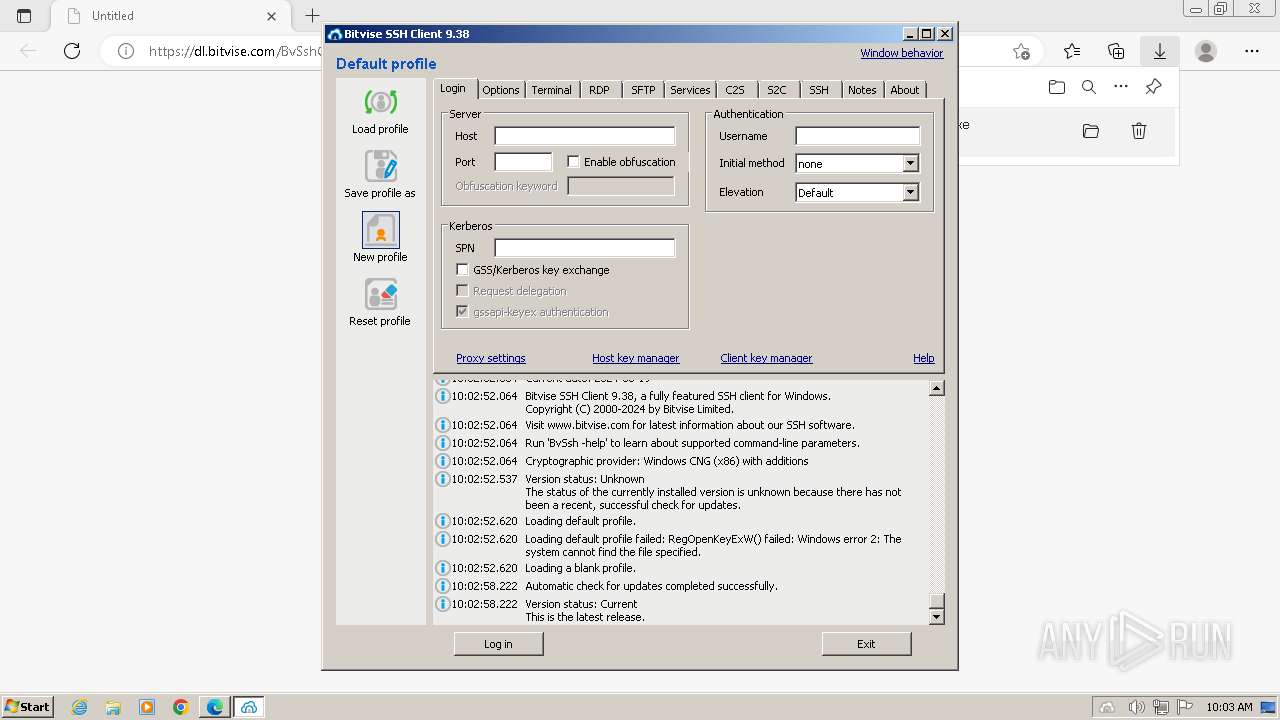Switch to the Services tab

[x=690, y=90]
